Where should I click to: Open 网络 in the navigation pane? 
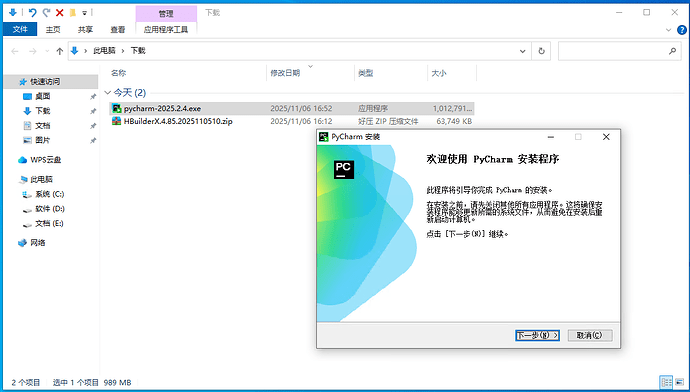[x=37, y=242]
